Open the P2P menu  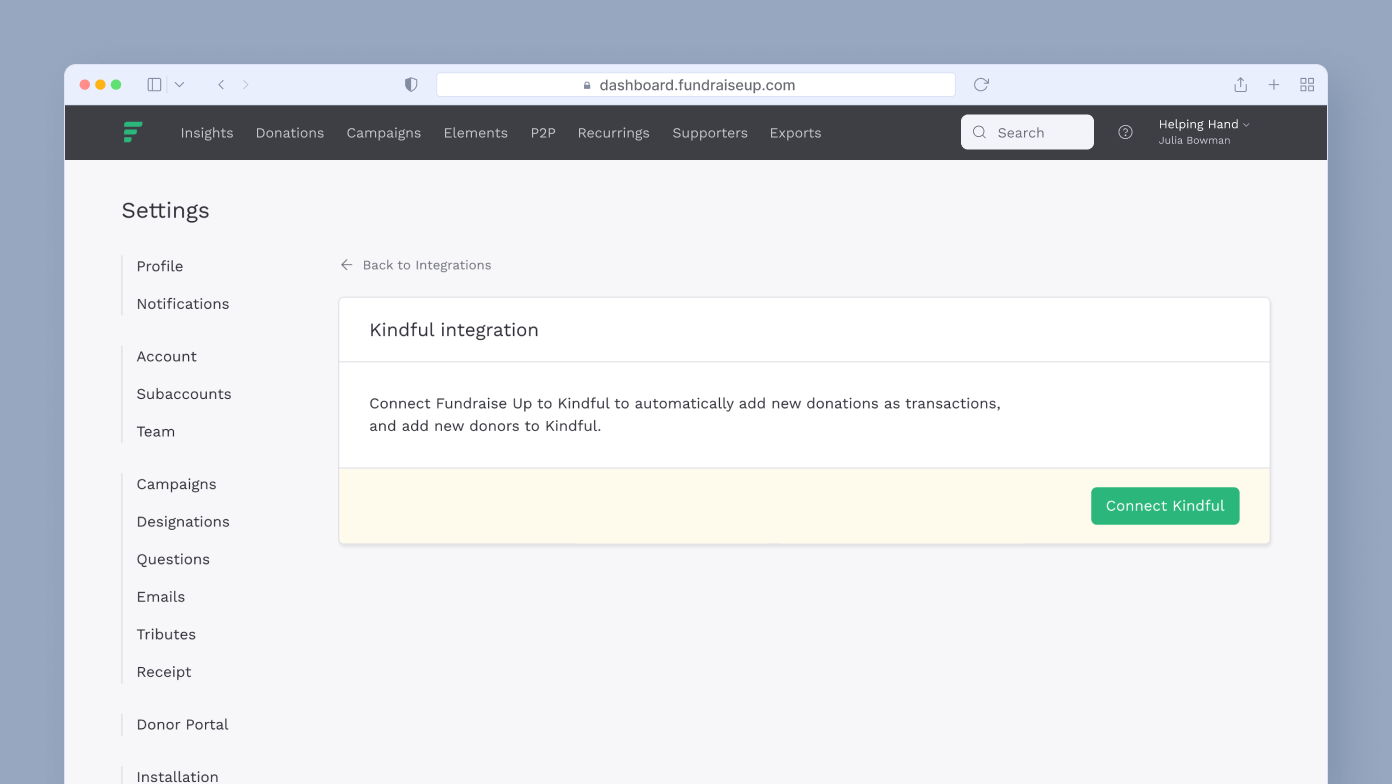543,133
